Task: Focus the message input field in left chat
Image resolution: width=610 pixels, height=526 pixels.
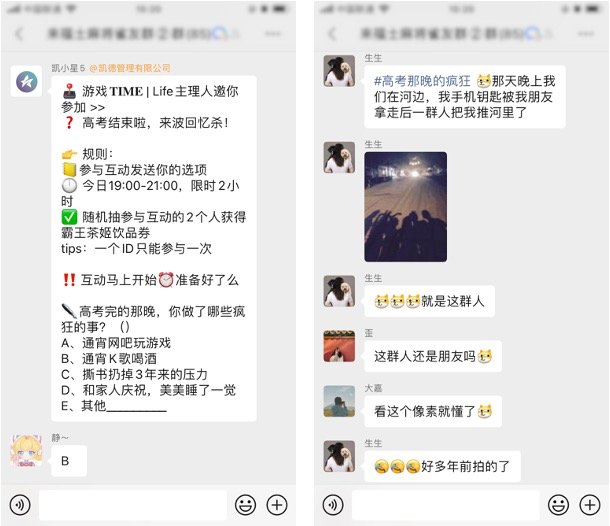Action: (133, 505)
